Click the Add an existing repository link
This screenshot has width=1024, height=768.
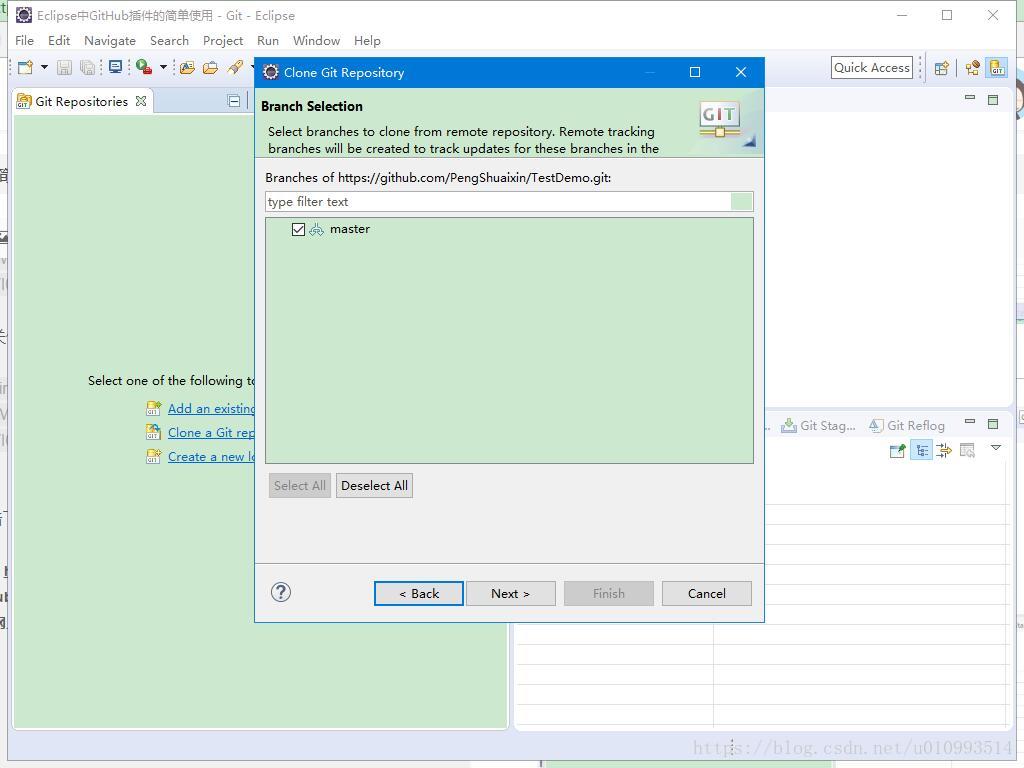pyautogui.click(x=211, y=408)
